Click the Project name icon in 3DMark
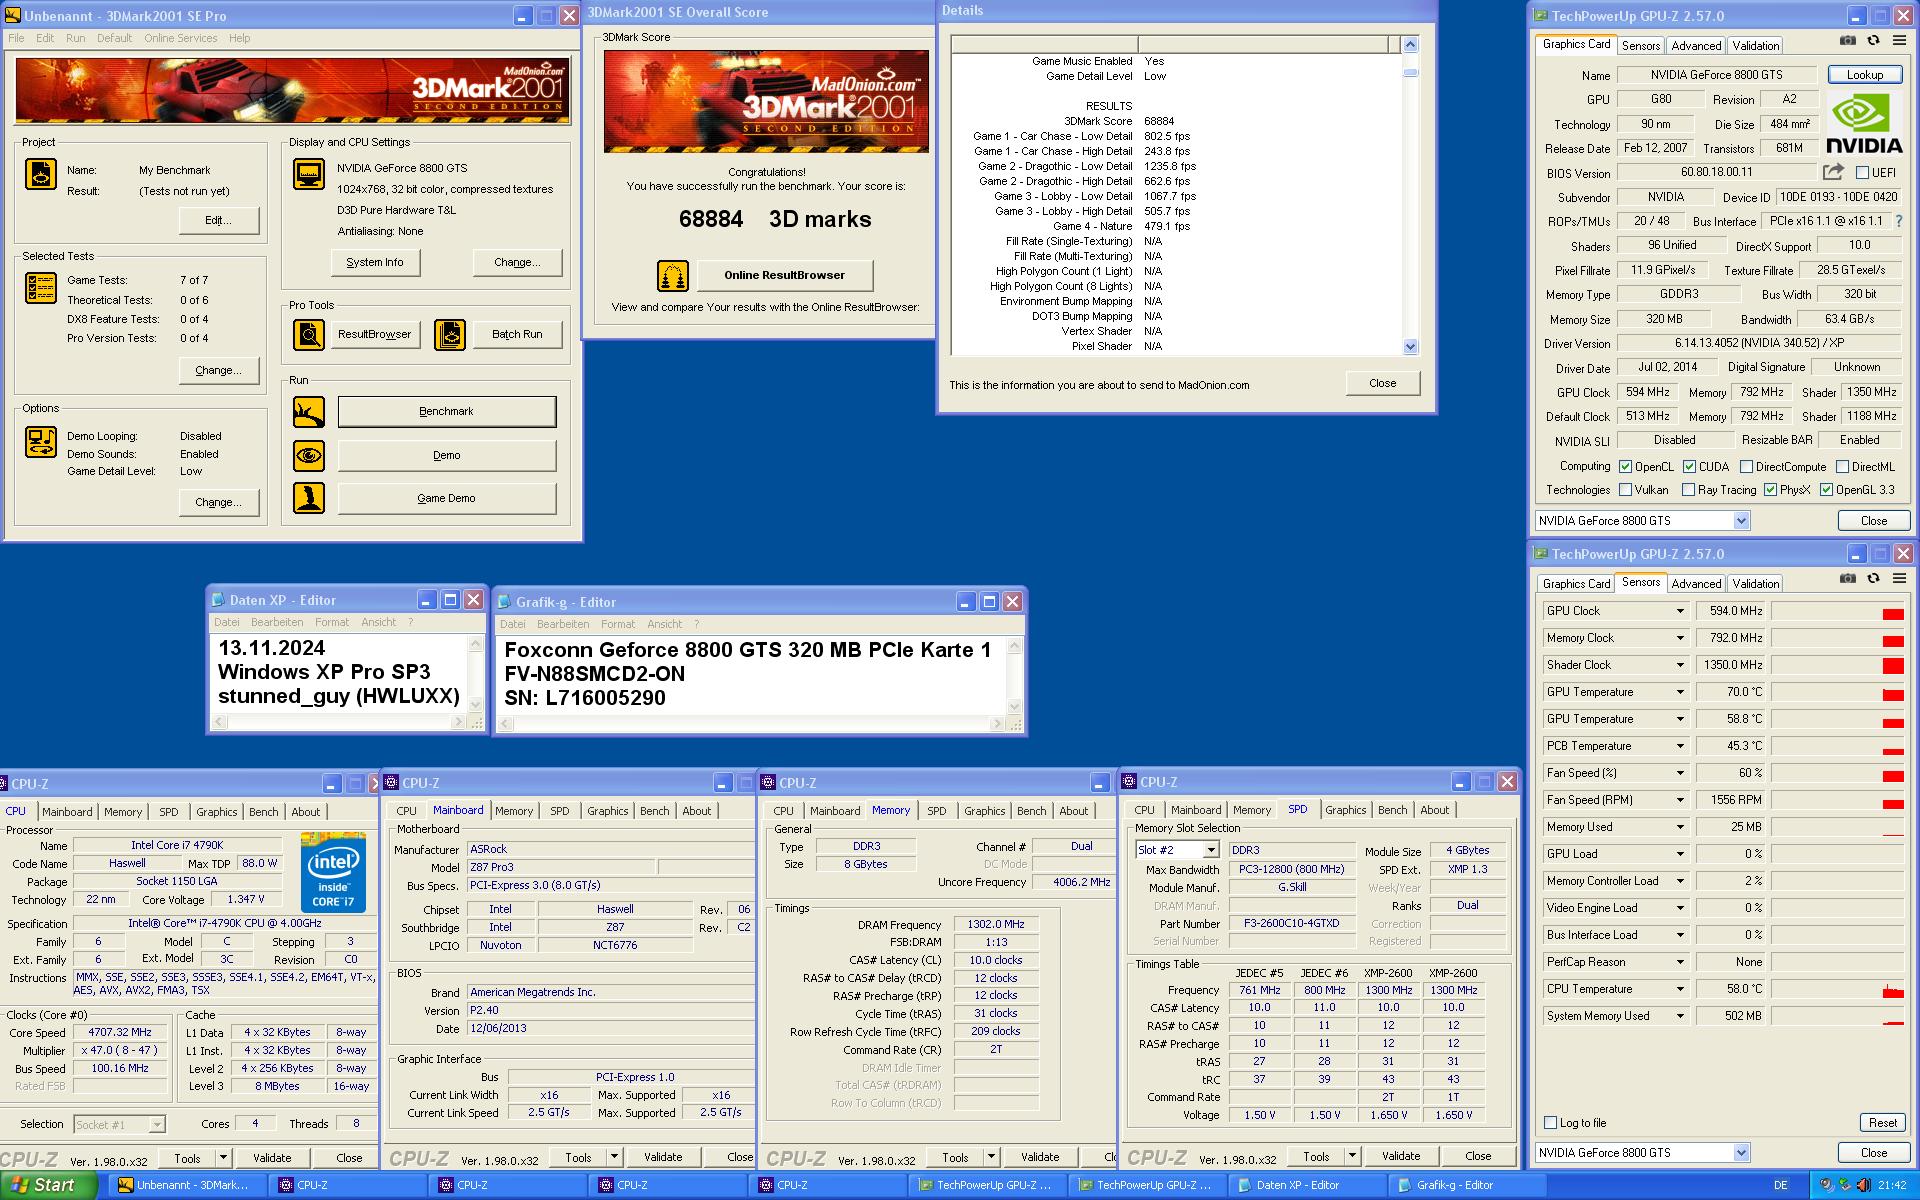The height and width of the screenshot is (1200, 1920). click(x=40, y=174)
